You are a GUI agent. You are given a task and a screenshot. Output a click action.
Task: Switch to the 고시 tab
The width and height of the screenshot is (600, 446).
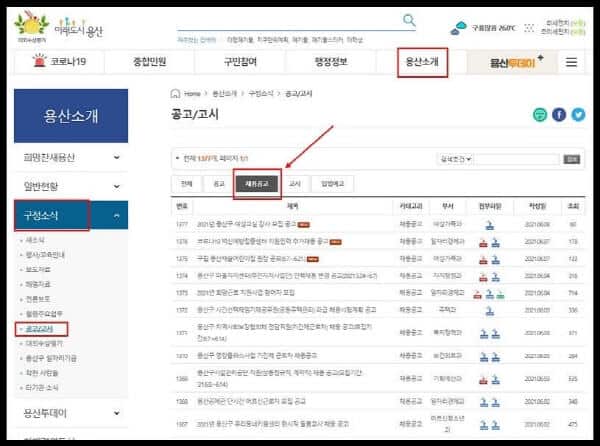coord(294,184)
